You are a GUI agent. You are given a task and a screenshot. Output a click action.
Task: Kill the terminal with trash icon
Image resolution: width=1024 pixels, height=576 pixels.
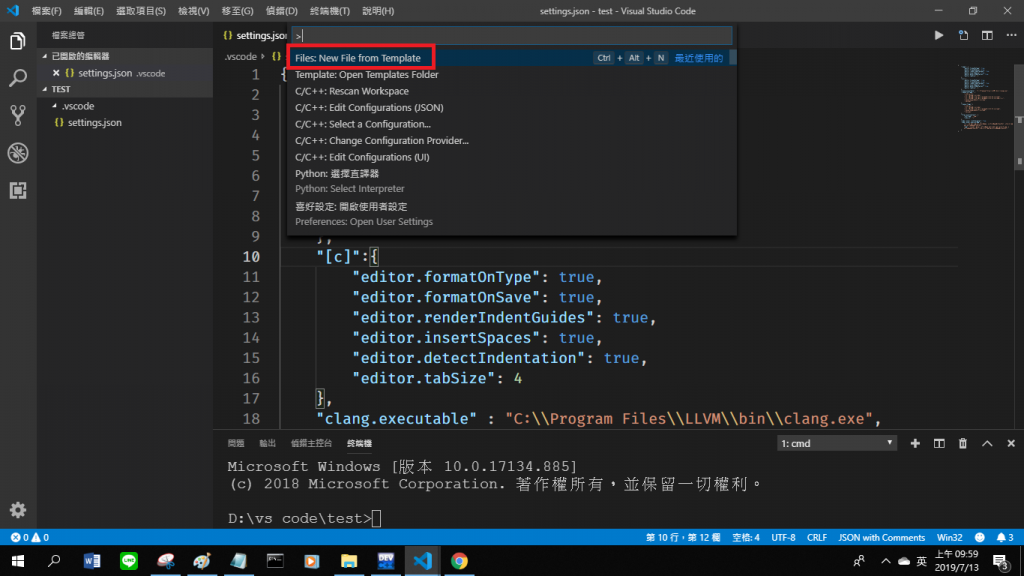point(963,443)
